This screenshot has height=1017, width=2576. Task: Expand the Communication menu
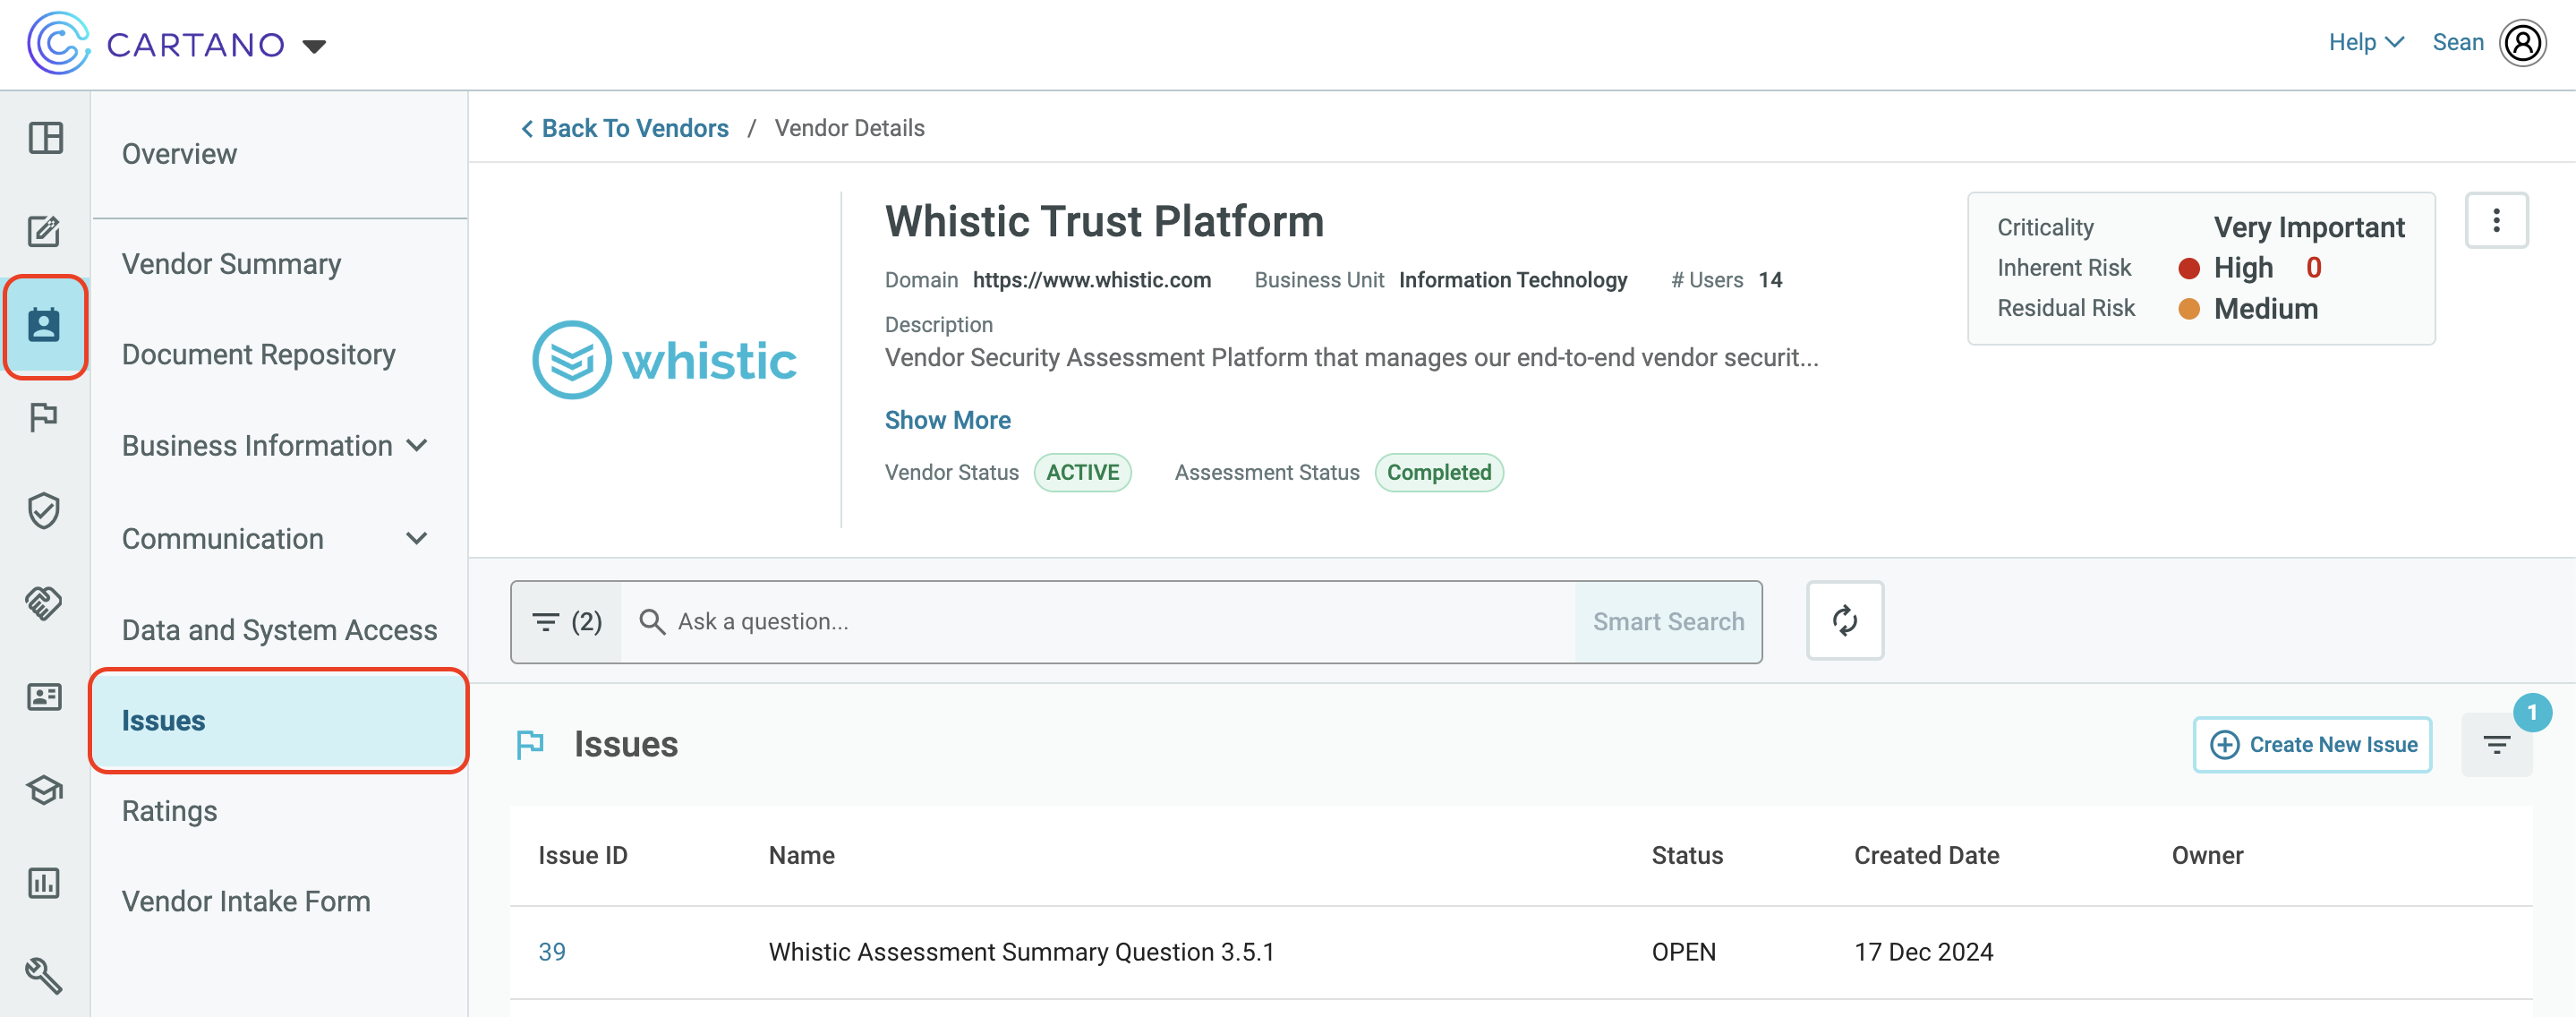click(276, 539)
